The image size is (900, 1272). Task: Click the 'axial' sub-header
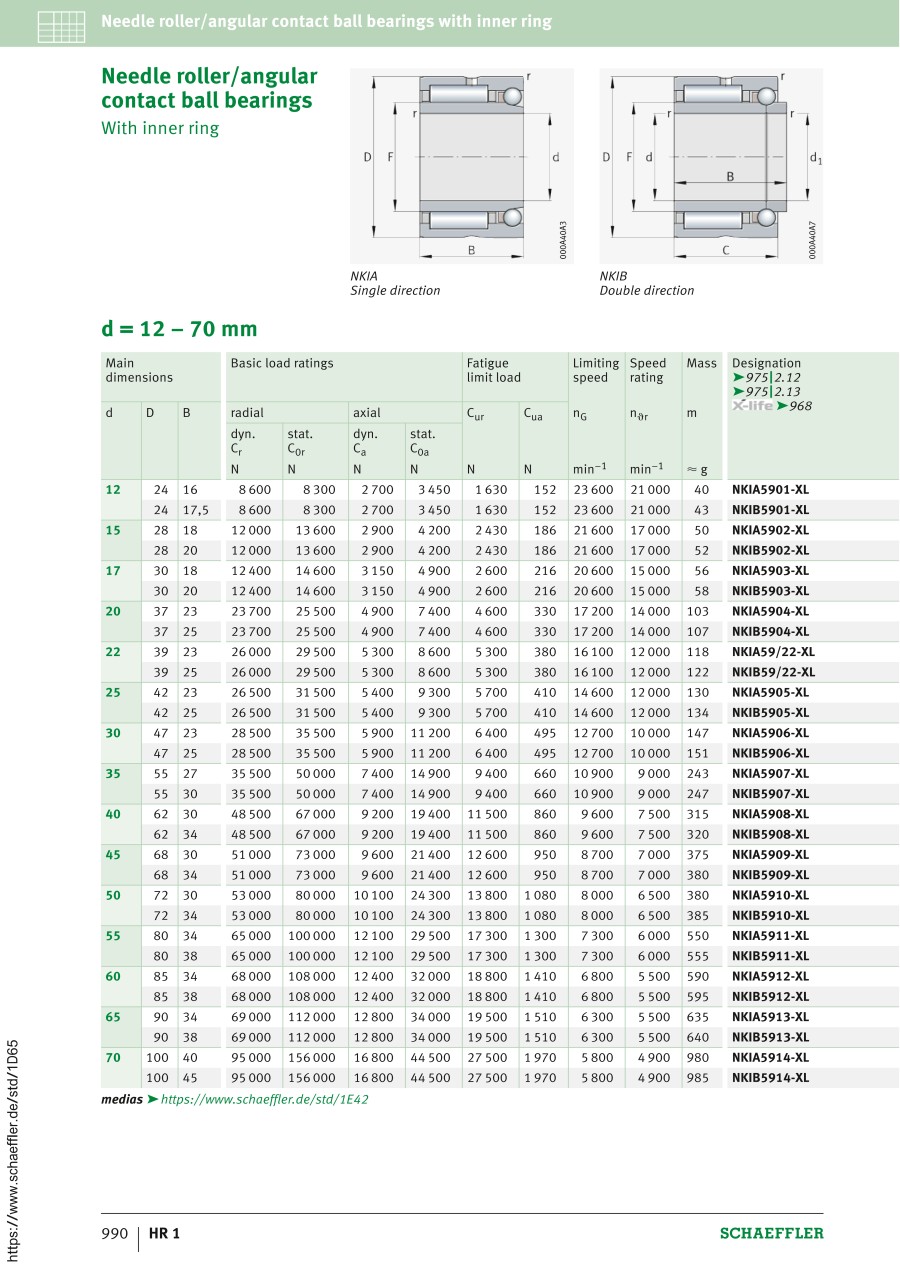click(x=367, y=412)
